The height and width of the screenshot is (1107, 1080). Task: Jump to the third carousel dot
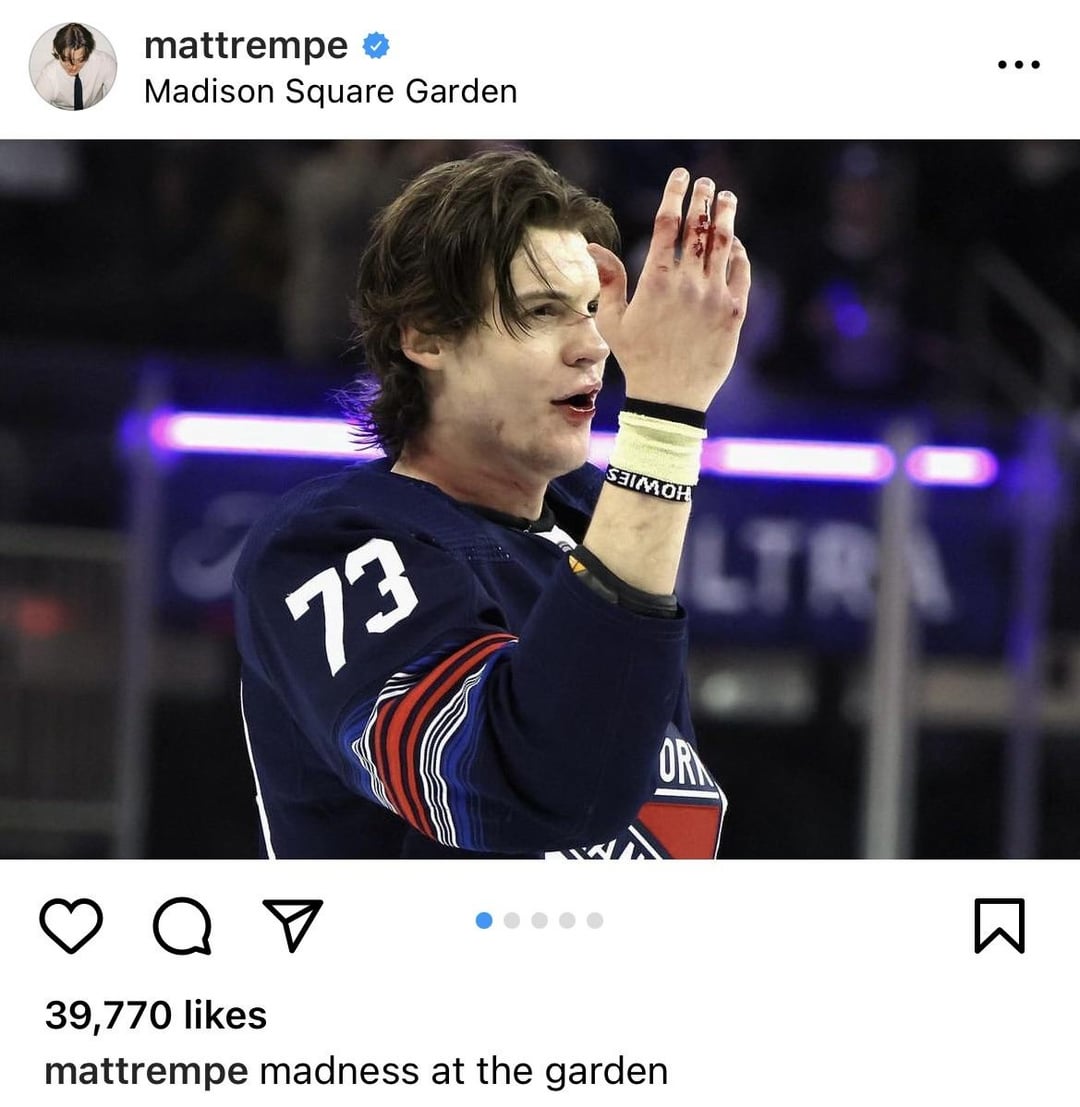539,920
